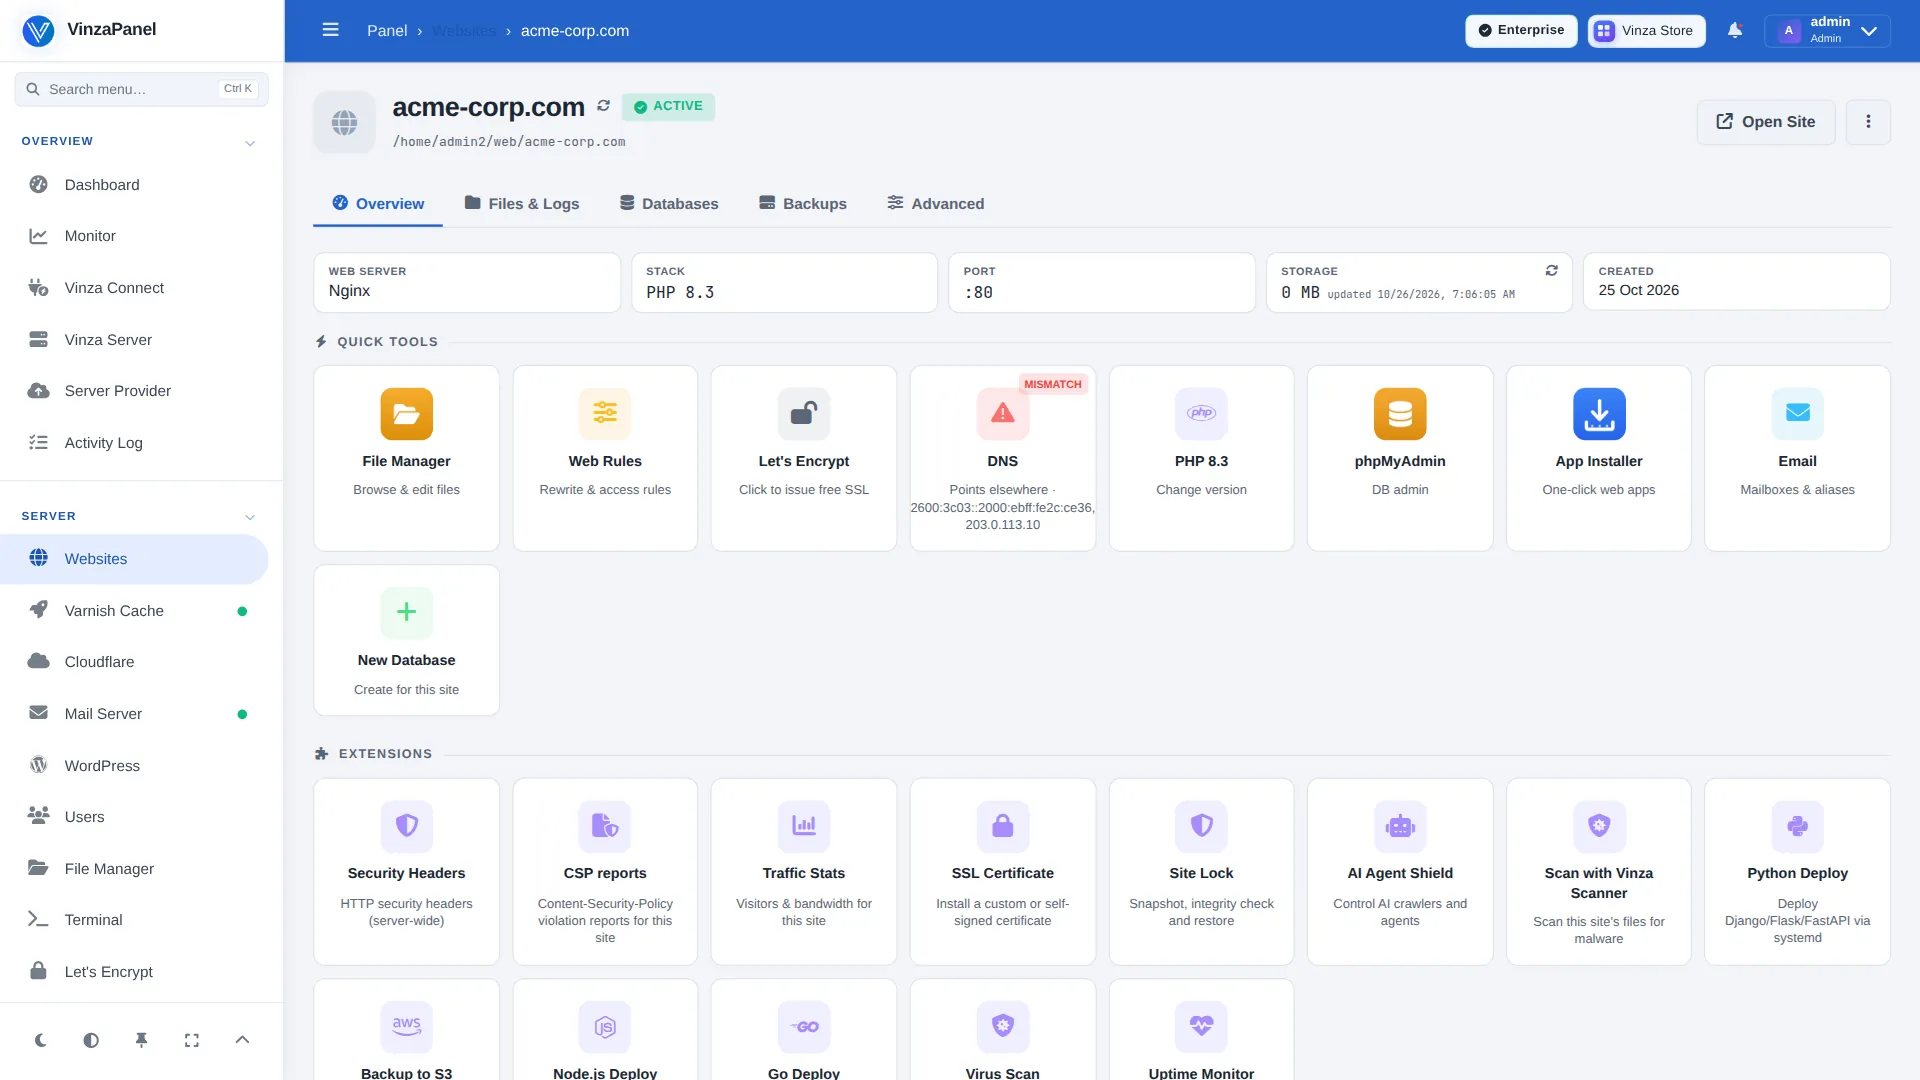Collapse the Overview sidebar section
Screen dimensions: 1920x1080
(250, 143)
